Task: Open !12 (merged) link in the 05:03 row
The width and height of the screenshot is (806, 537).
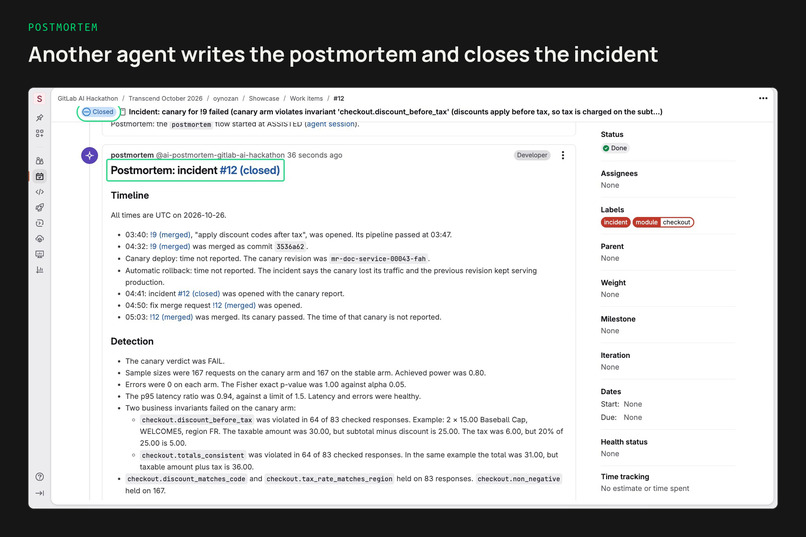Action: pyautogui.click(x=171, y=318)
